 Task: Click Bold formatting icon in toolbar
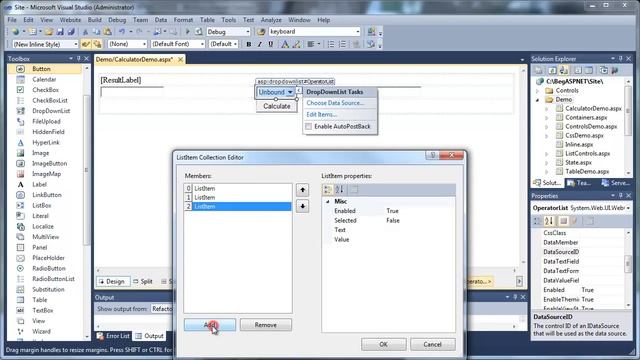click(x=249, y=44)
